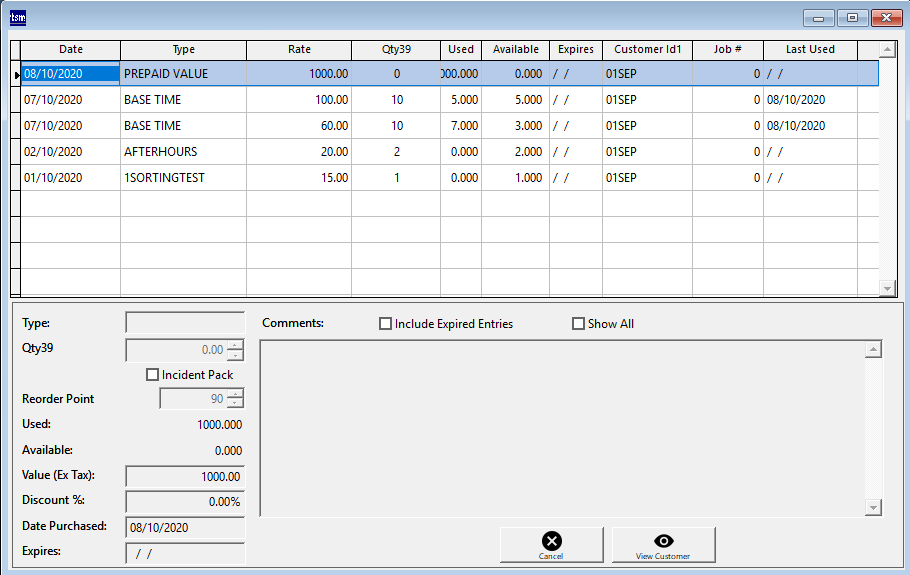Sort by the Rate column header
The width and height of the screenshot is (910, 575).
pos(299,49)
